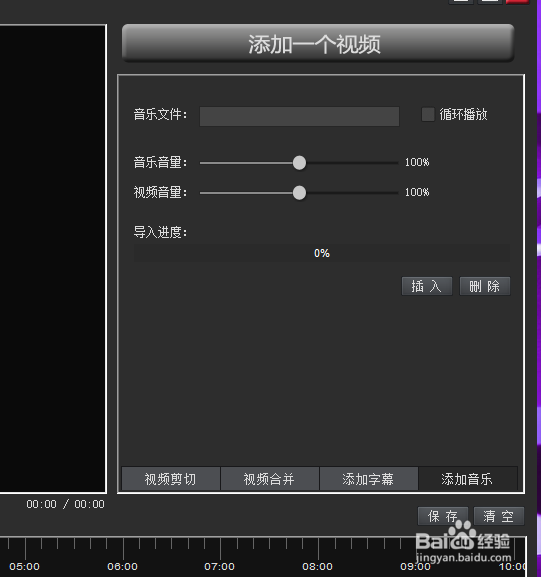Click the 删除 button
Viewport: 541px width, 577px height.
click(485, 286)
